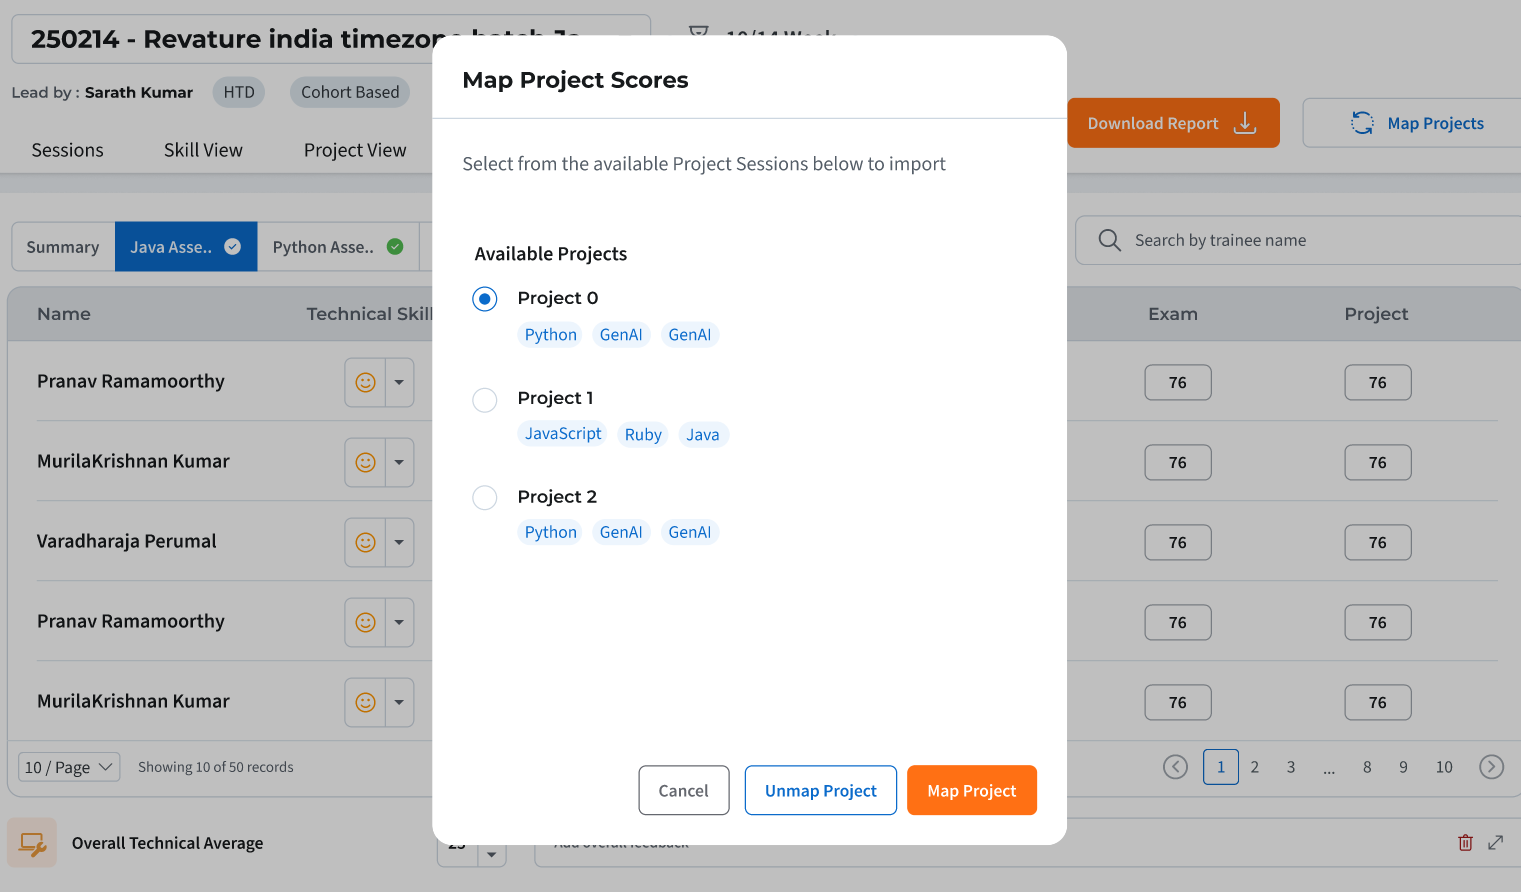The height and width of the screenshot is (892, 1521).
Task: Select the Project 2 radio button
Action: 485,498
